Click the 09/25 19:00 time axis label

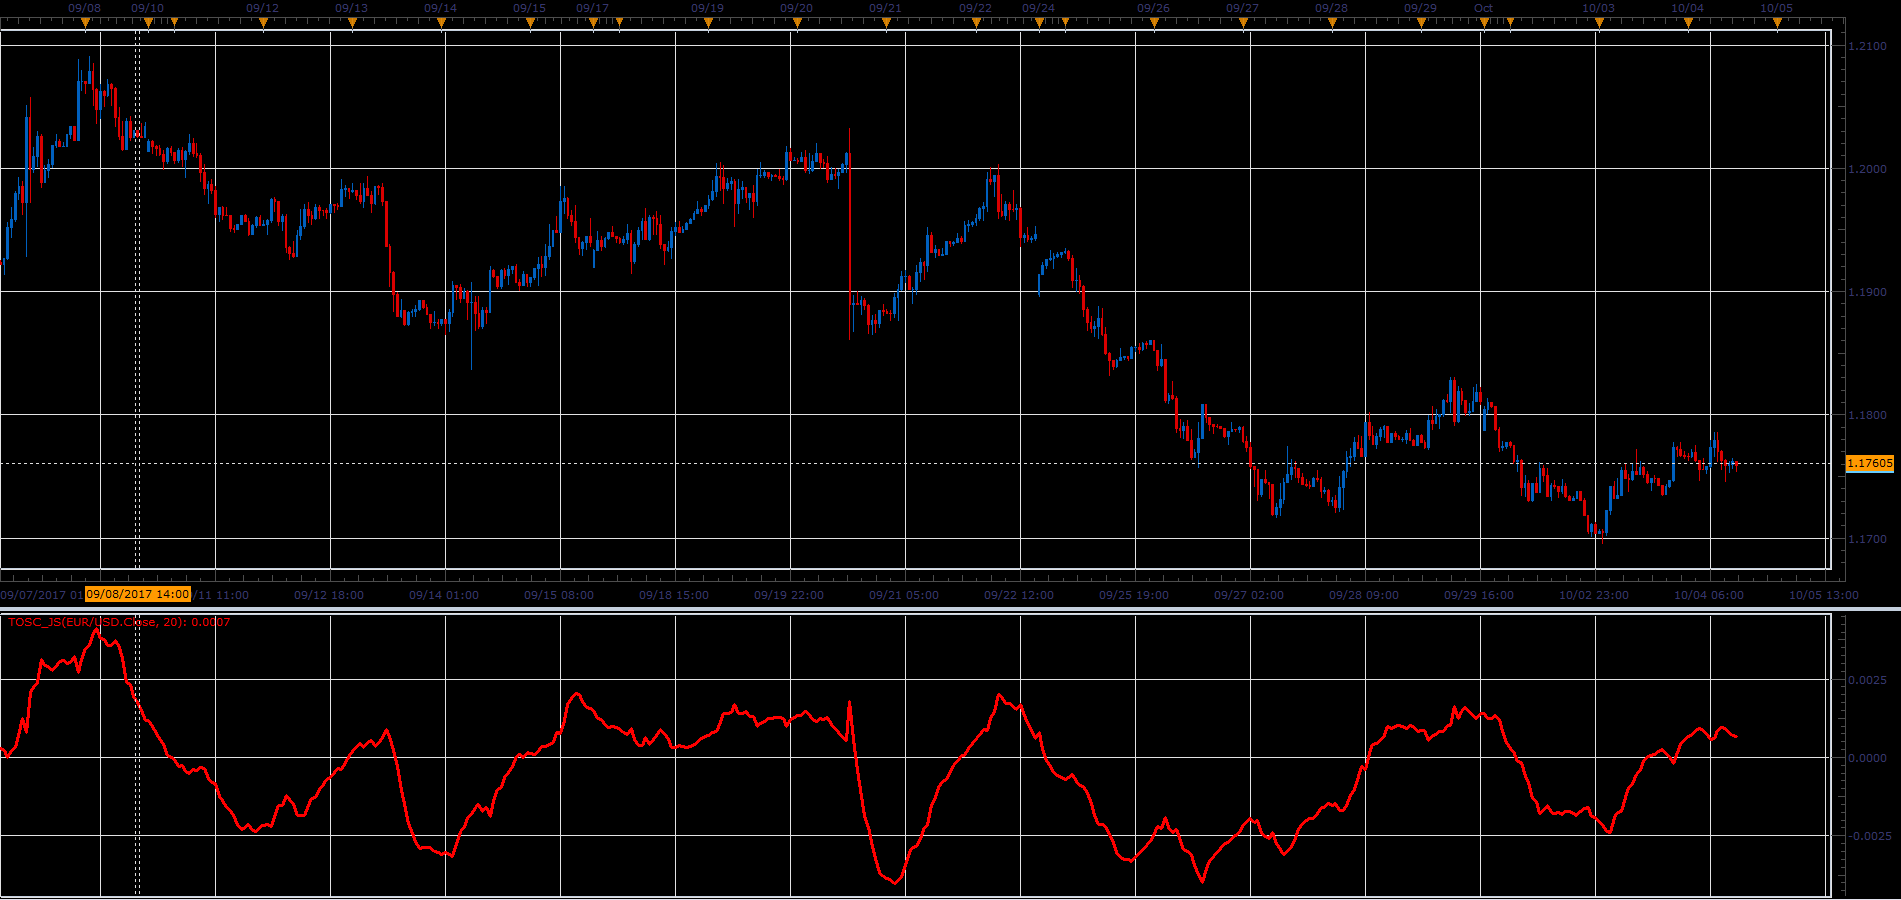click(1134, 595)
